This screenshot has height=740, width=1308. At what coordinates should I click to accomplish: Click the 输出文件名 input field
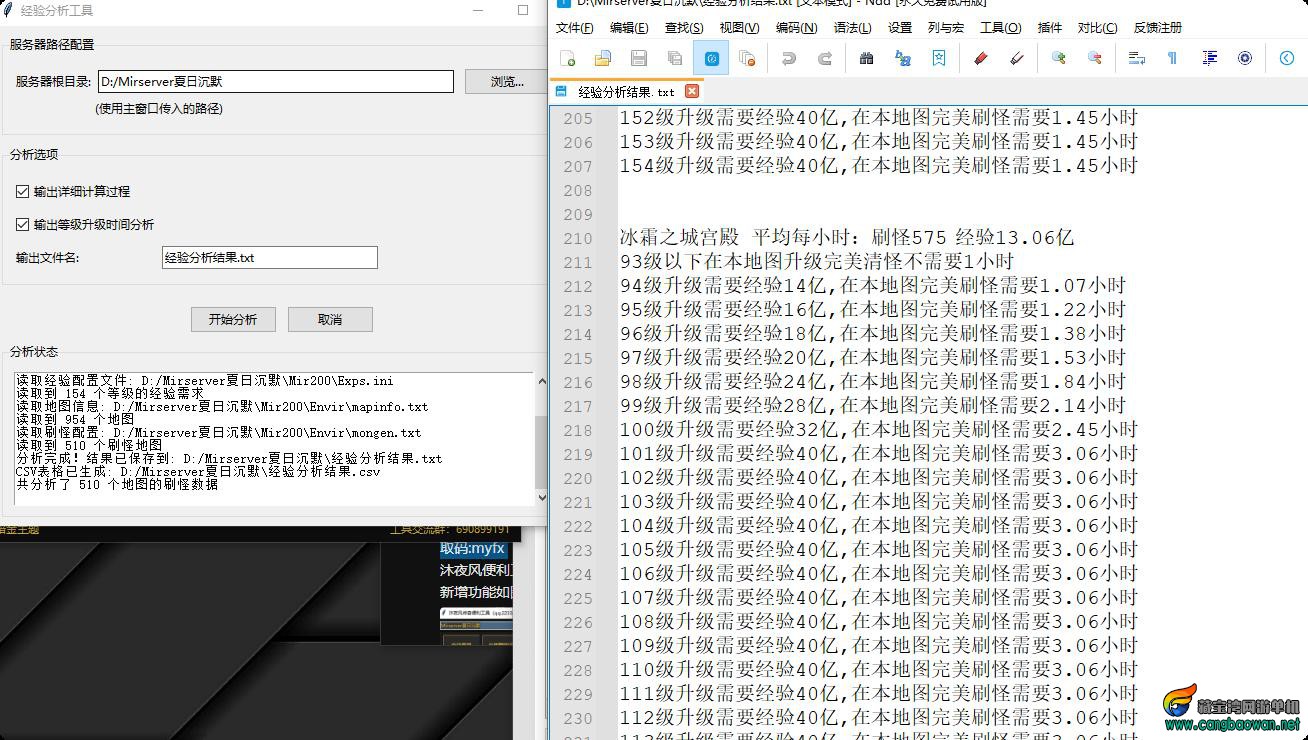(270, 257)
